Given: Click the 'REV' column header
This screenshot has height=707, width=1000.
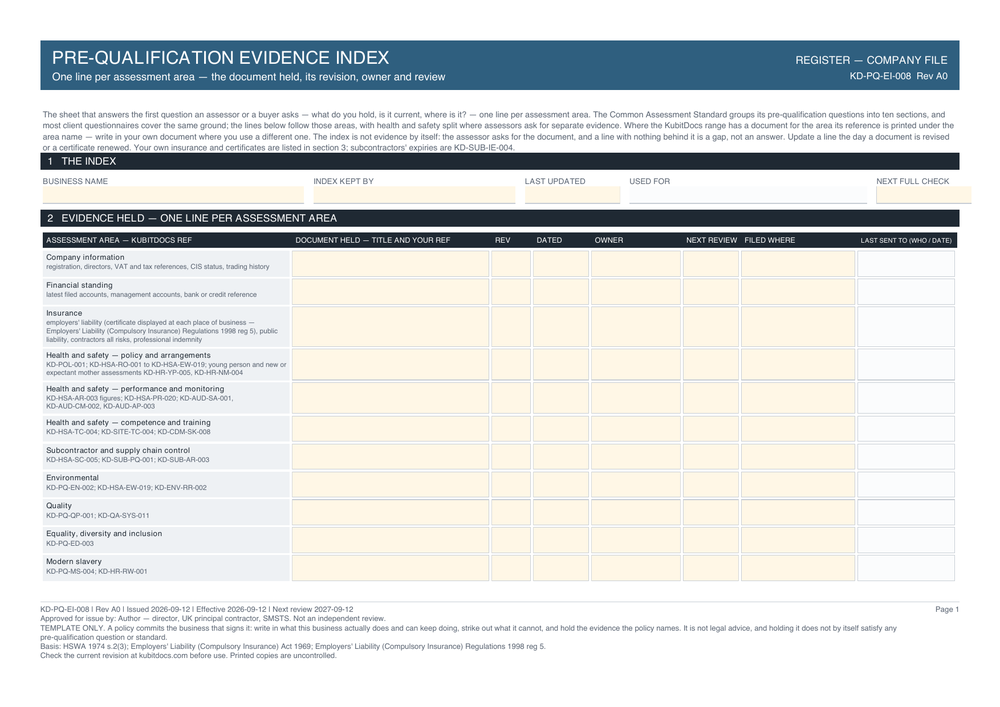Looking at the screenshot, I should pyautogui.click(x=503, y=240).
